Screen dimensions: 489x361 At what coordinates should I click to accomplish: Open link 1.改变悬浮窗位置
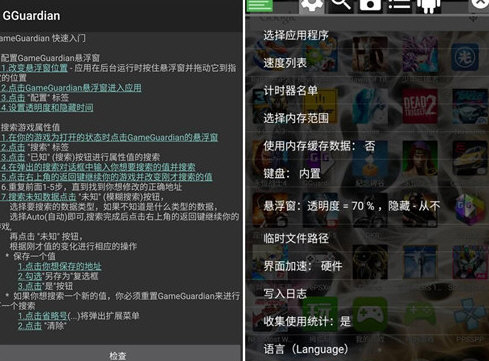pos(34,68)
